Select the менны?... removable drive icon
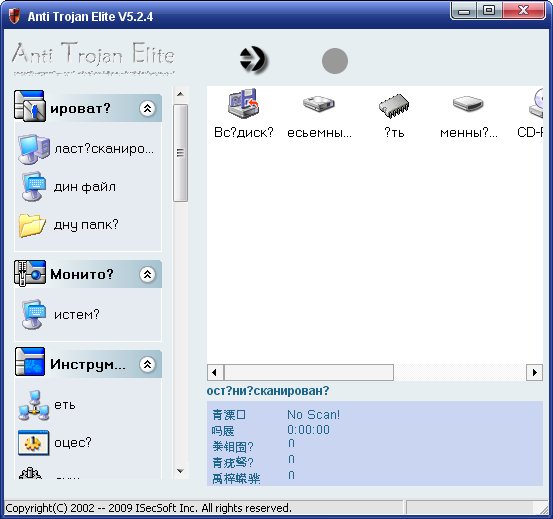The image size is (553, 519). pyautogui.click(x=468, y=104)
